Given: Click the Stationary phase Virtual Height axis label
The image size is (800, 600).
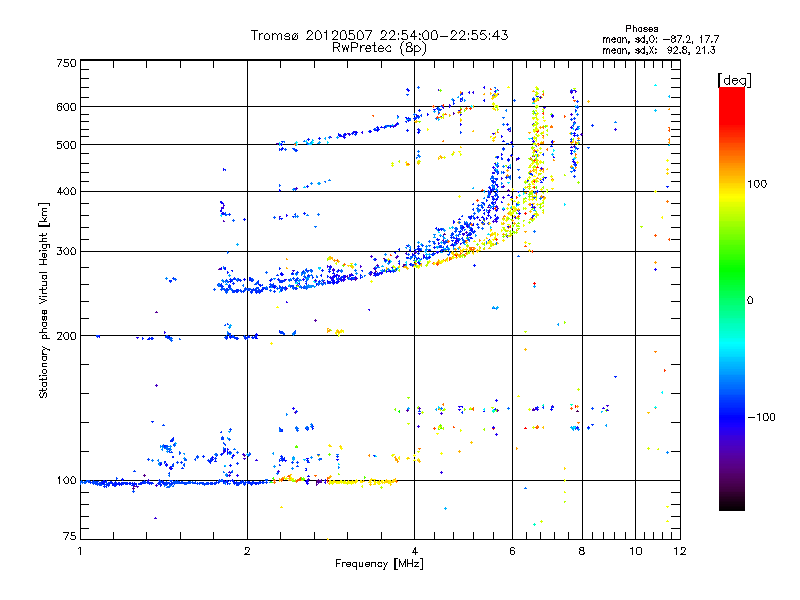Looking at the screenshot, I should (44, 300).
